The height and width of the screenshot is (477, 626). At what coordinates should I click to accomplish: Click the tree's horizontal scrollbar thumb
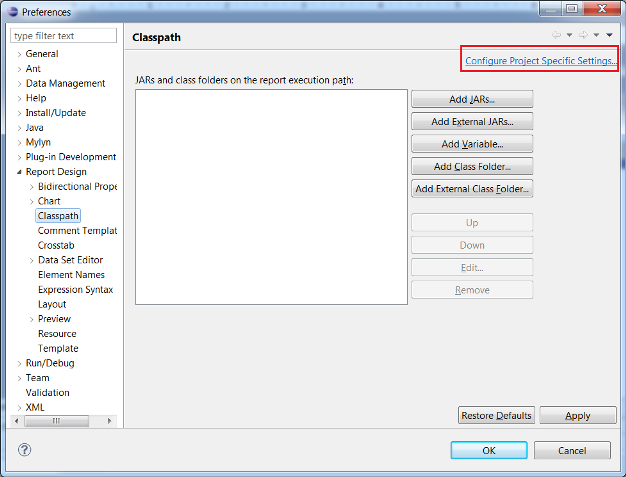pos(56,421)
